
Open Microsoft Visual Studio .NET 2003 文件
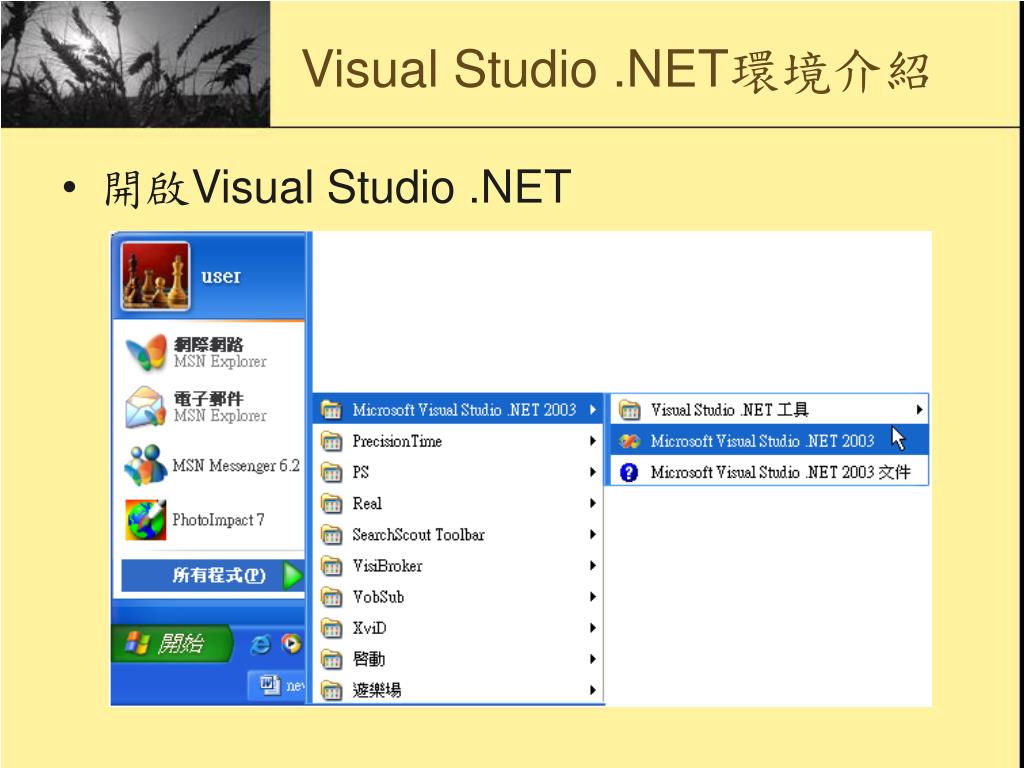(x=769, y=472)
